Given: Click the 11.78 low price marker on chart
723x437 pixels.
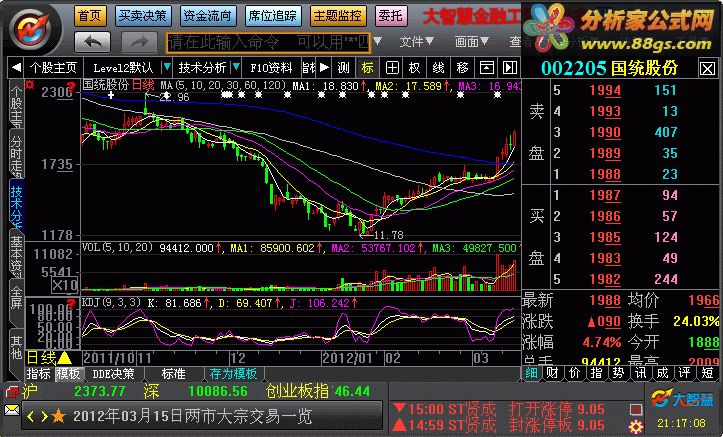Looking at the screenshot, I should 389,235.
